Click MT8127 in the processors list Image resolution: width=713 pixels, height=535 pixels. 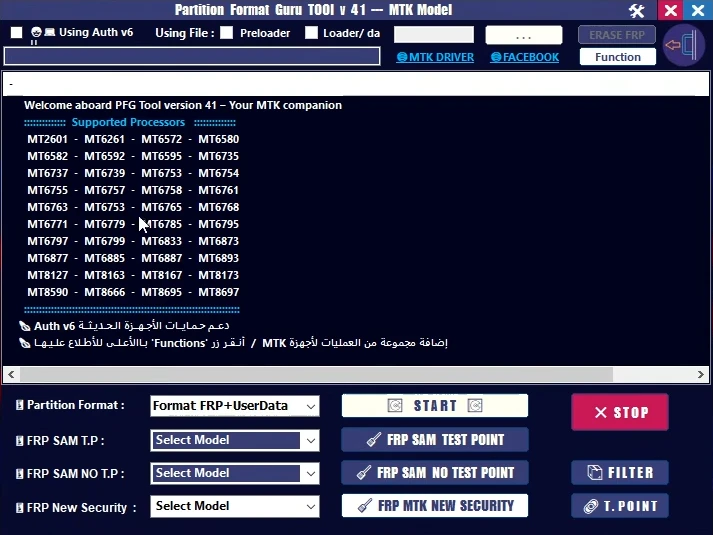click(x=47, y=275)
